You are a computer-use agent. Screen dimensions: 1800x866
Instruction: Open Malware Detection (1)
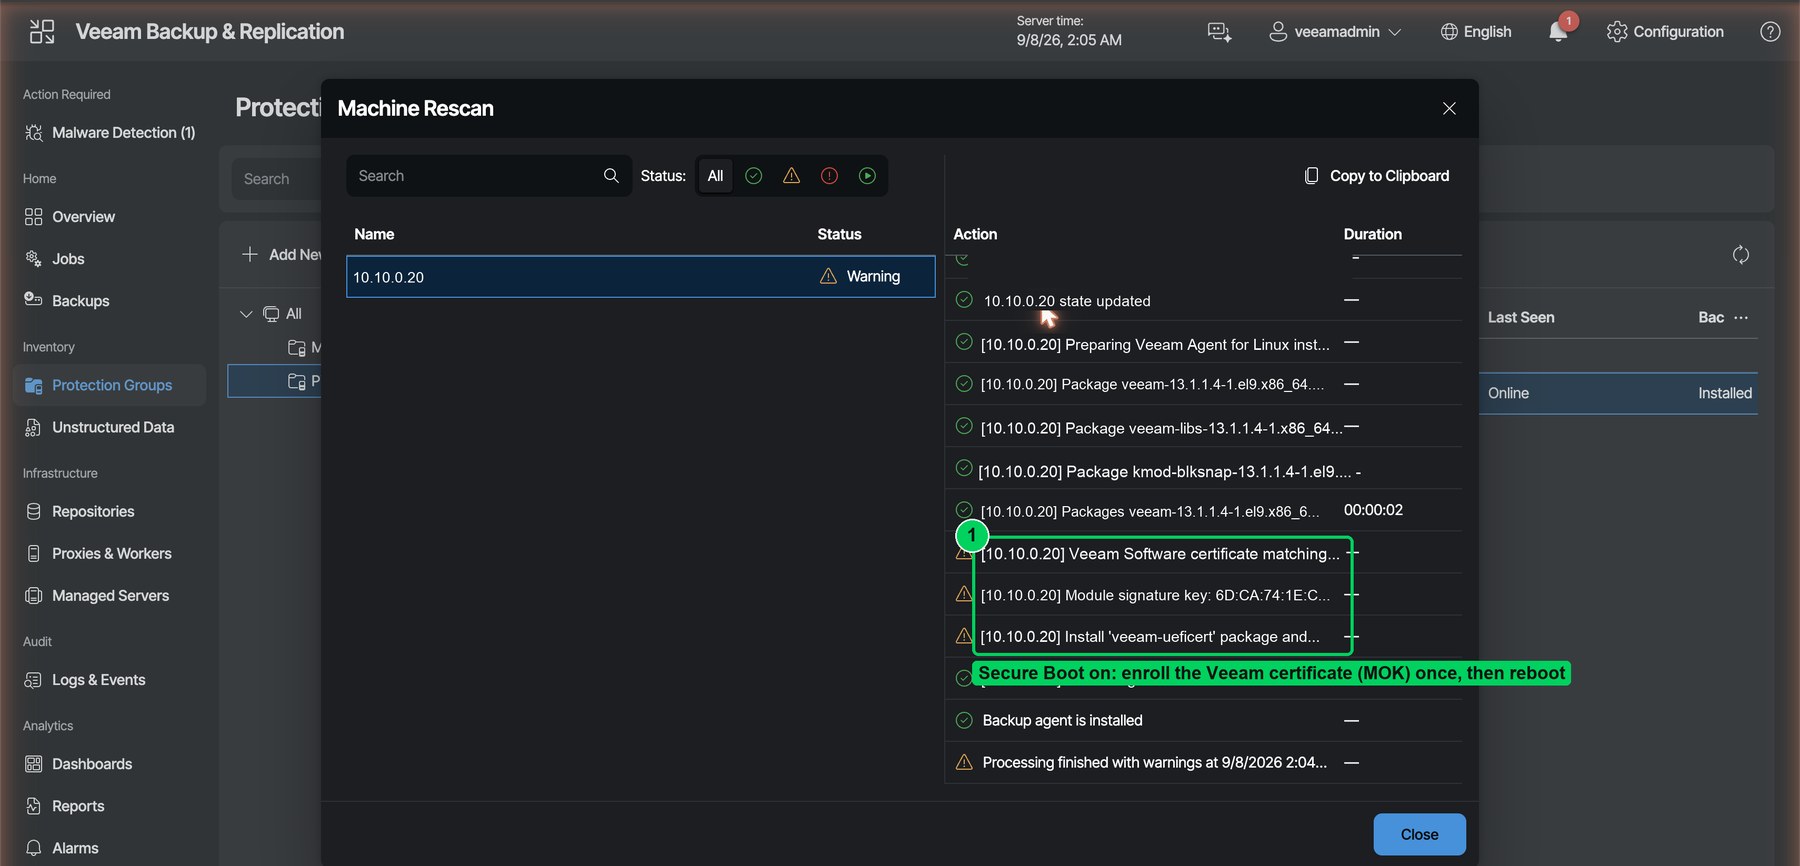[x=110, y=133]
